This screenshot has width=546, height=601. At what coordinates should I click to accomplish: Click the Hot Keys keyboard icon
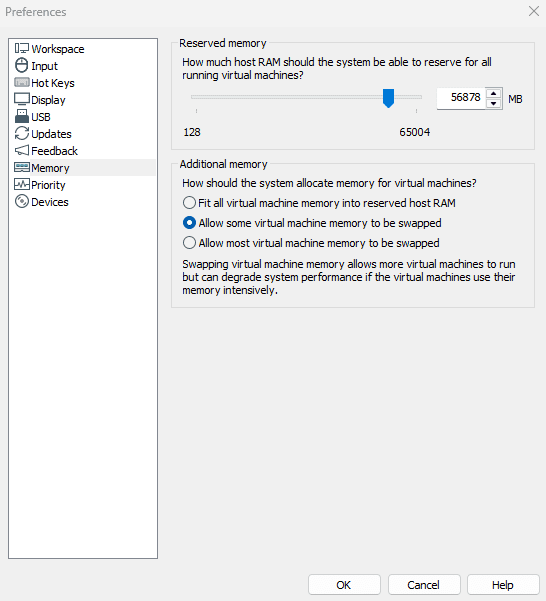coord(22,82)
